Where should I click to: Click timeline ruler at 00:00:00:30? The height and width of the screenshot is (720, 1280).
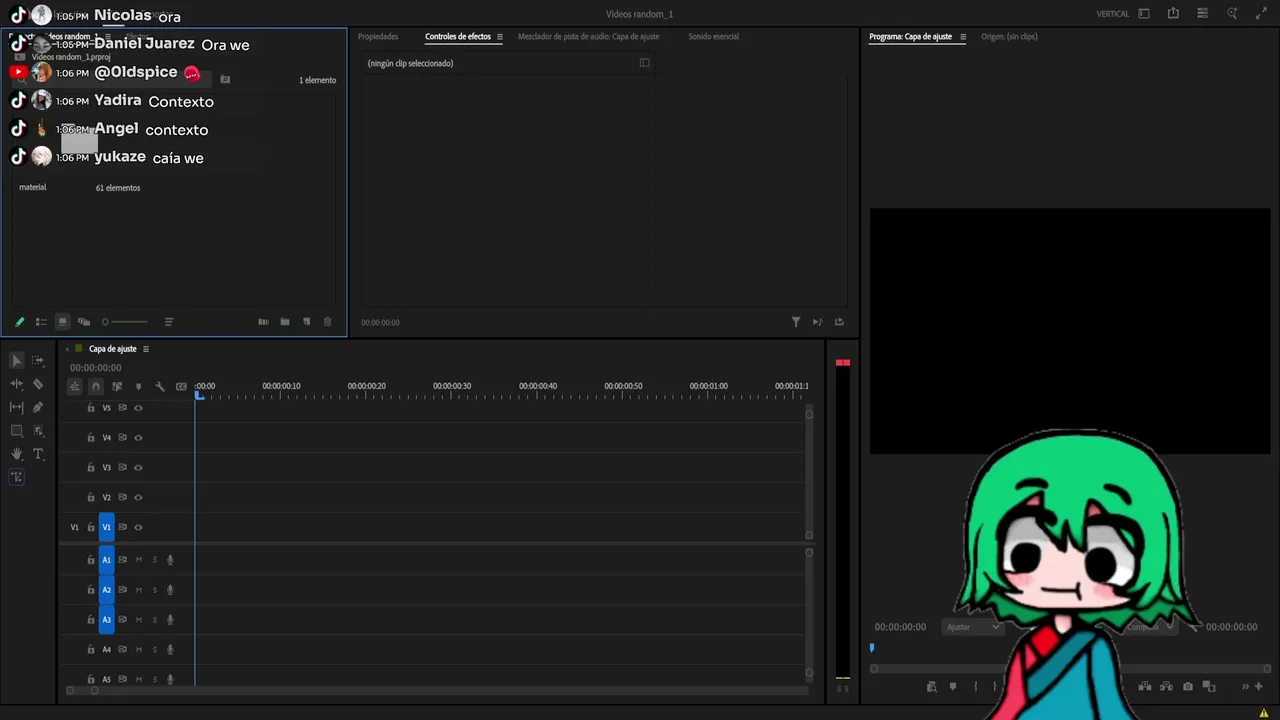pyautogui.click(x=452, y=386)
